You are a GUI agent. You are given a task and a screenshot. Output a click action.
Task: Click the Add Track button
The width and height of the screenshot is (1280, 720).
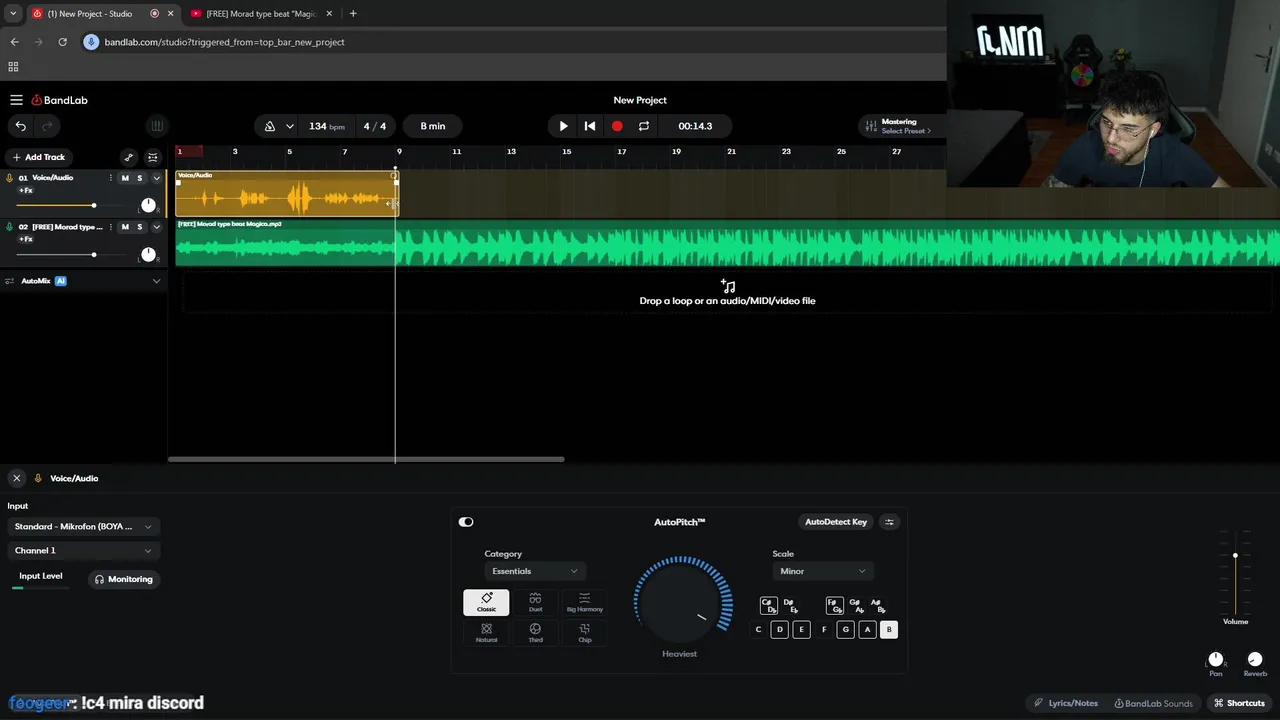tap(38, 157)
